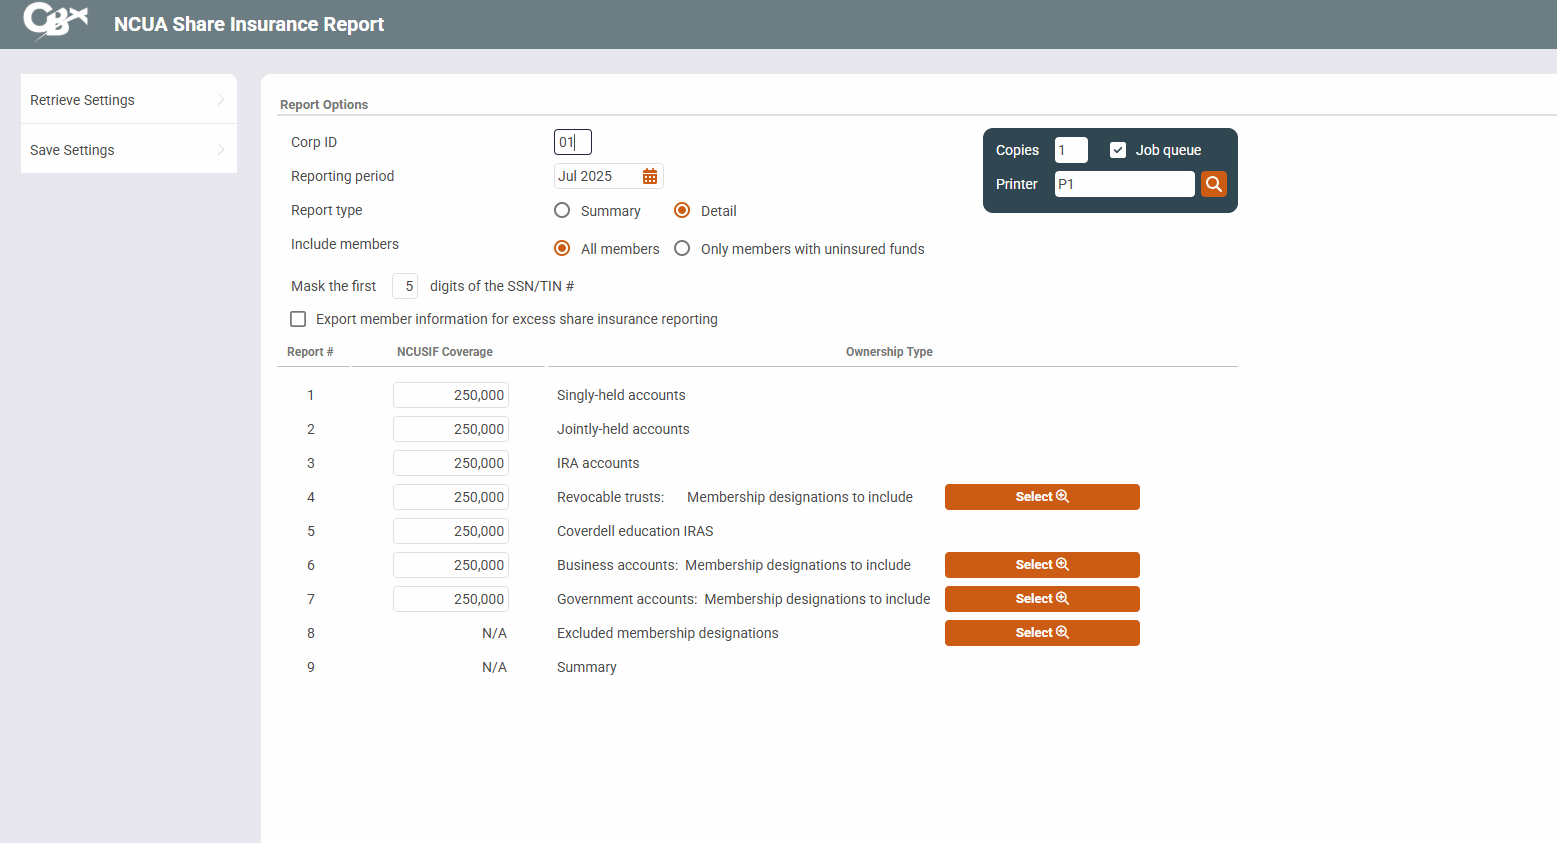The image size is (1557, 843).
Task: Select All members radio option
Action: (562, 248)
